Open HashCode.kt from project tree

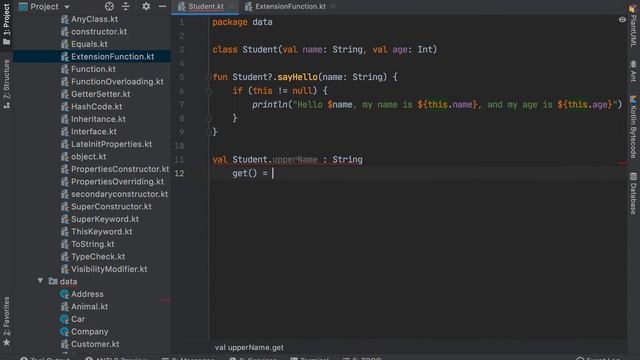tap(96, 107)
